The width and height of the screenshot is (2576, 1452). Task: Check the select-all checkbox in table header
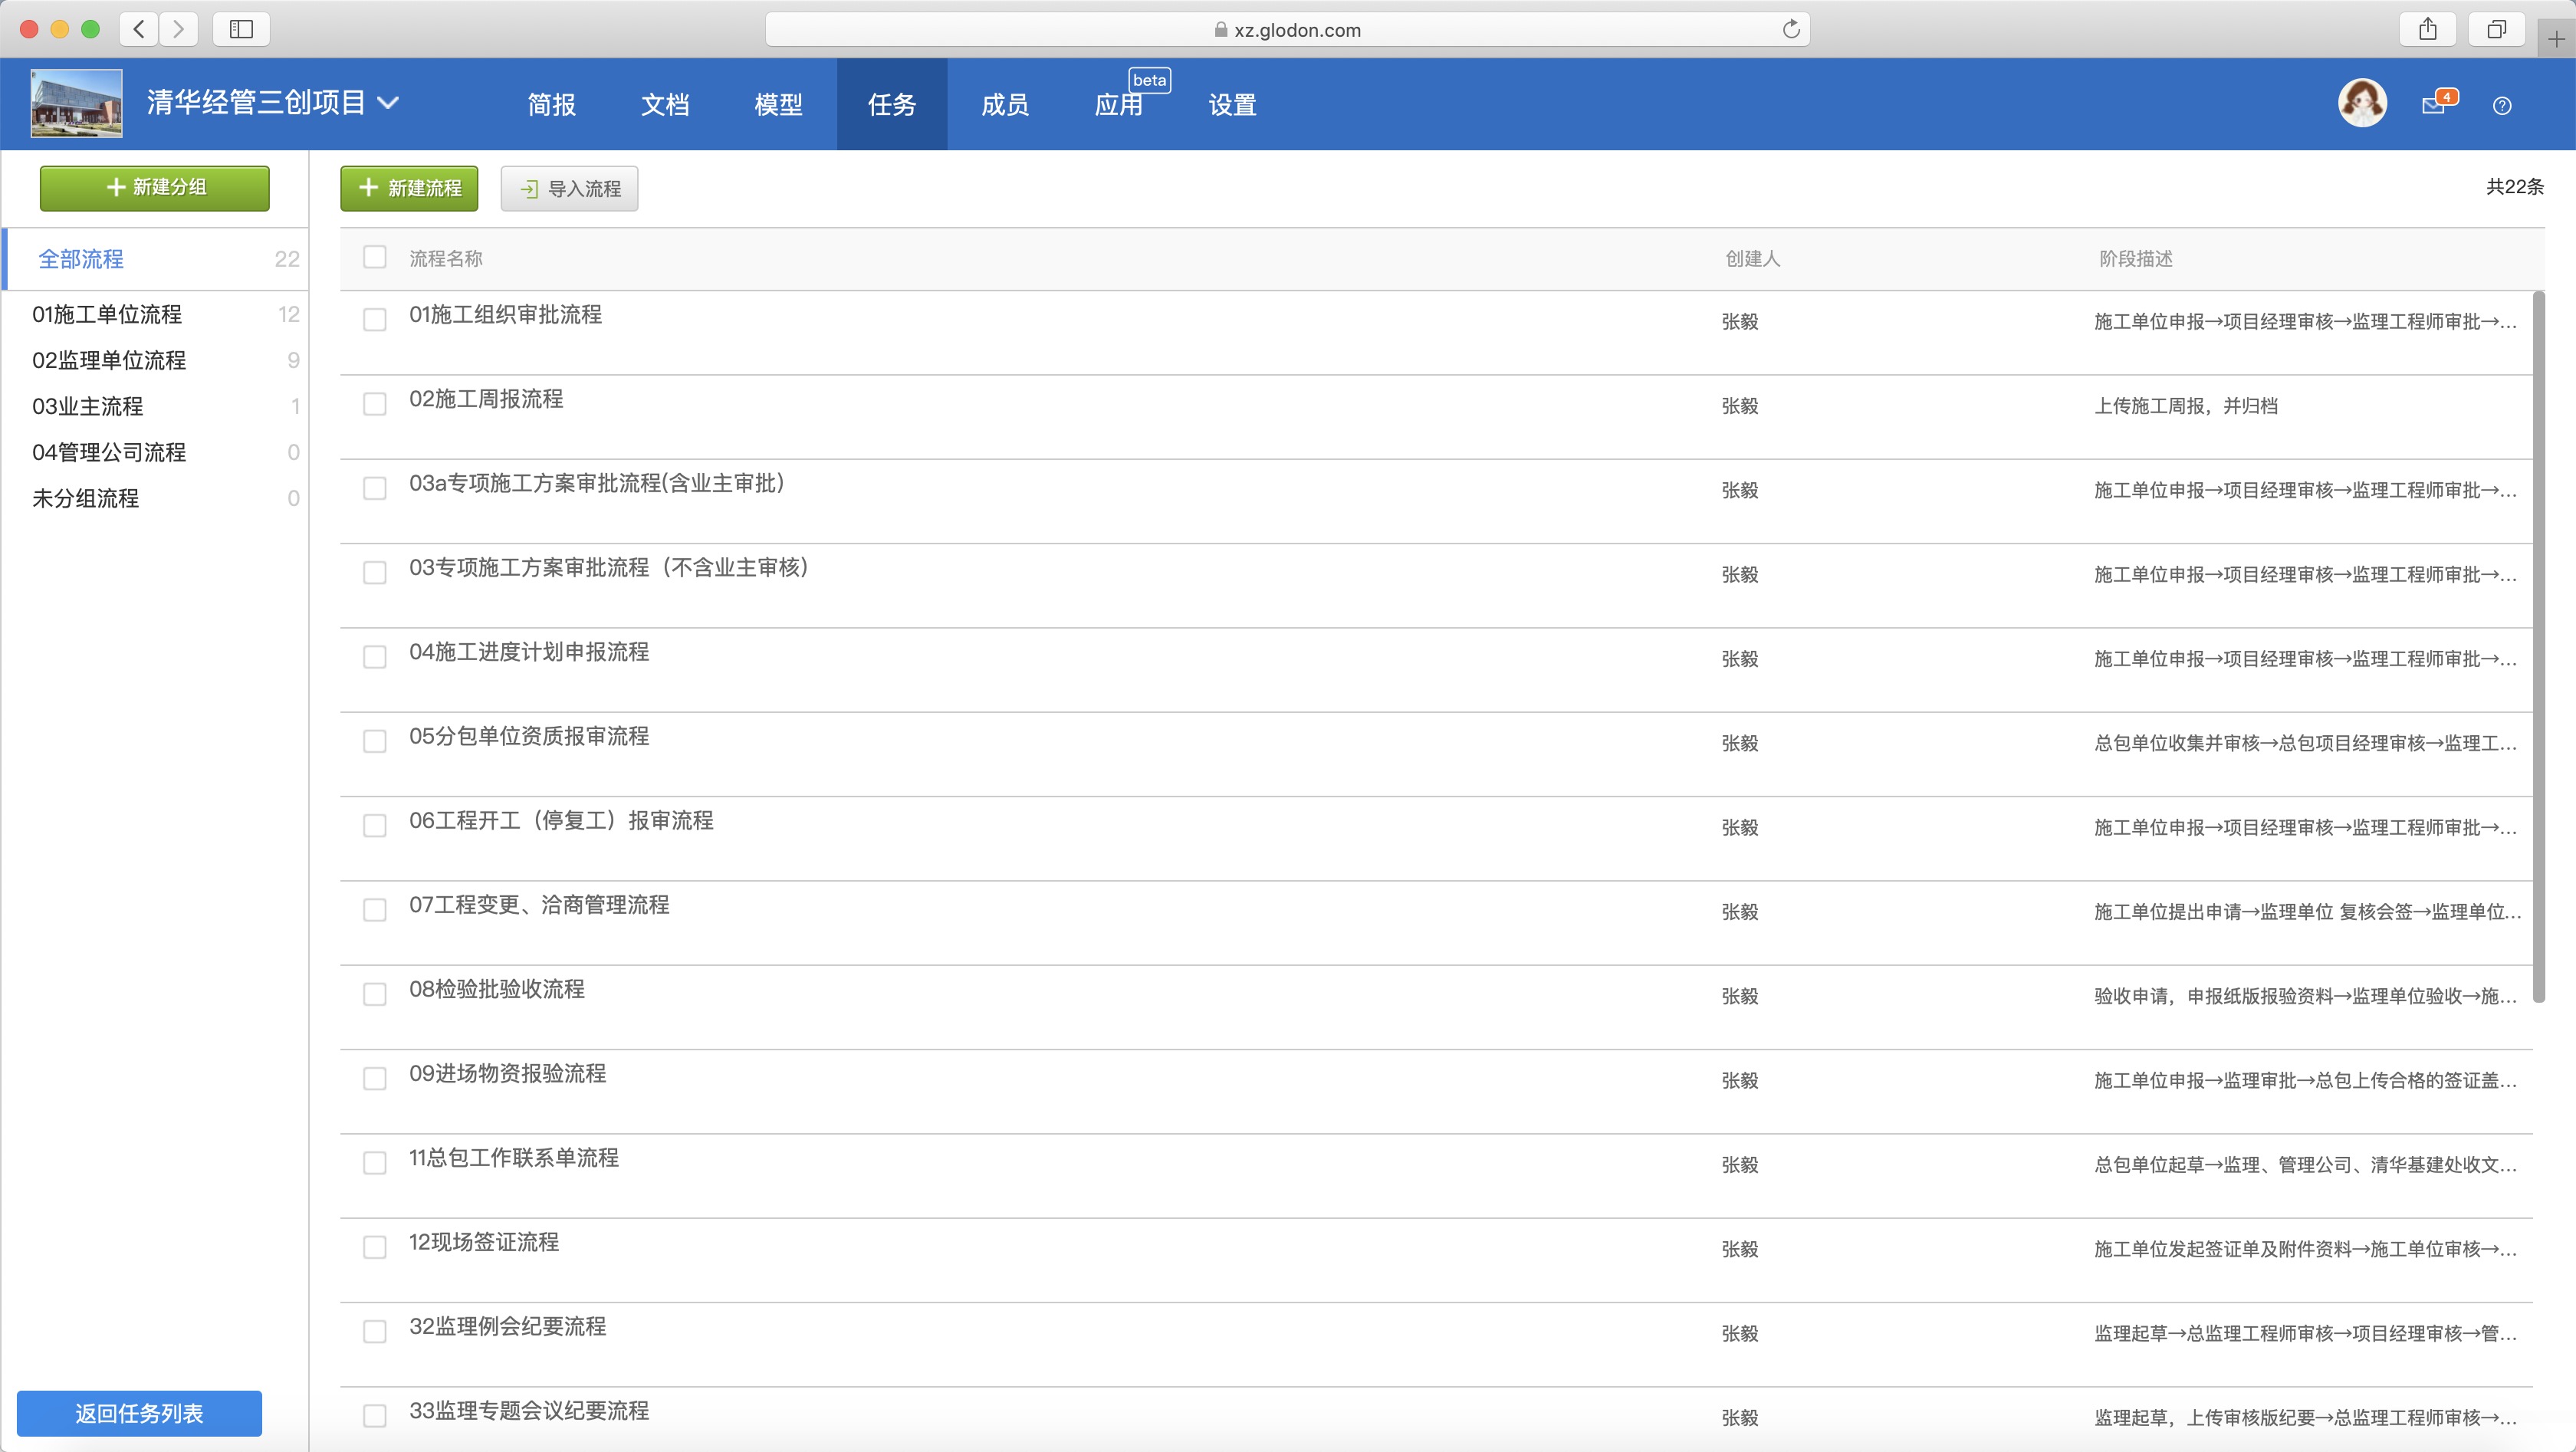375,257
